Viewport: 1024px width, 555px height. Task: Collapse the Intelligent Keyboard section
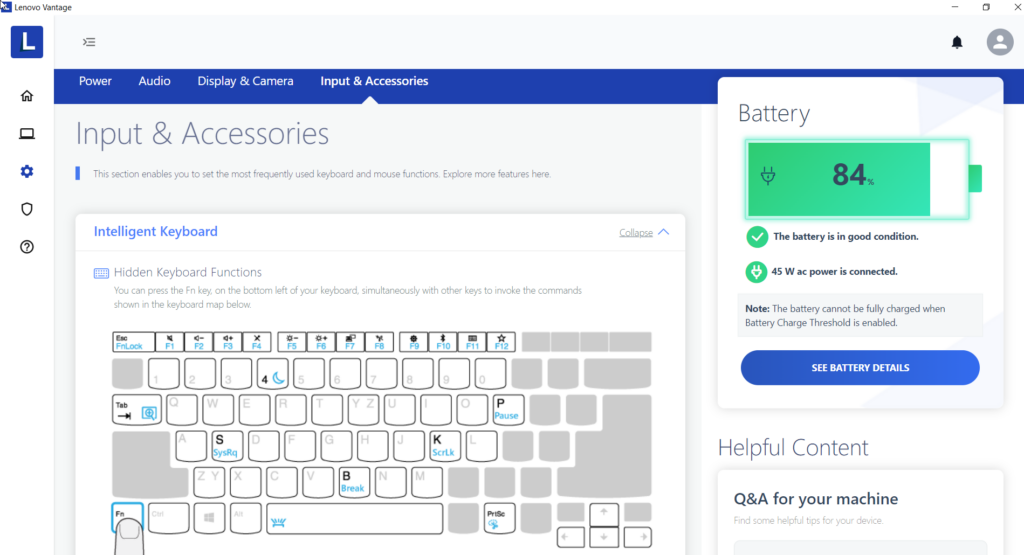tap(644, 232)
